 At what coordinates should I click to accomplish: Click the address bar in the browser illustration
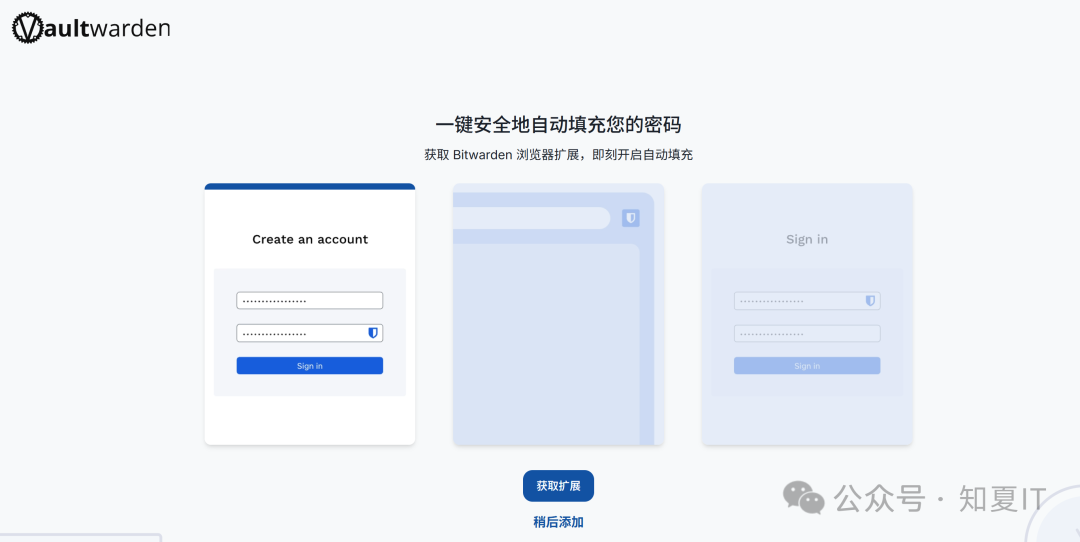(531, 218)
